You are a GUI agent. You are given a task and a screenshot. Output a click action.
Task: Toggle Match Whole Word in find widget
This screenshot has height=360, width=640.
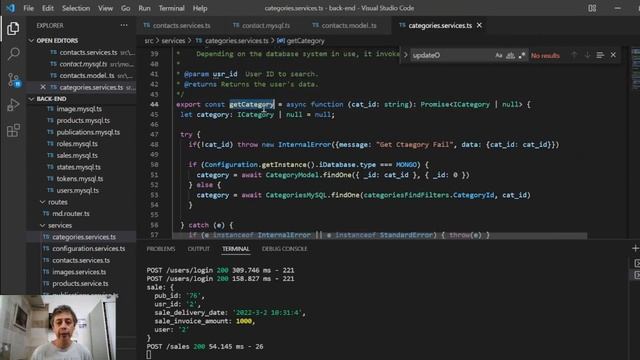510,55
